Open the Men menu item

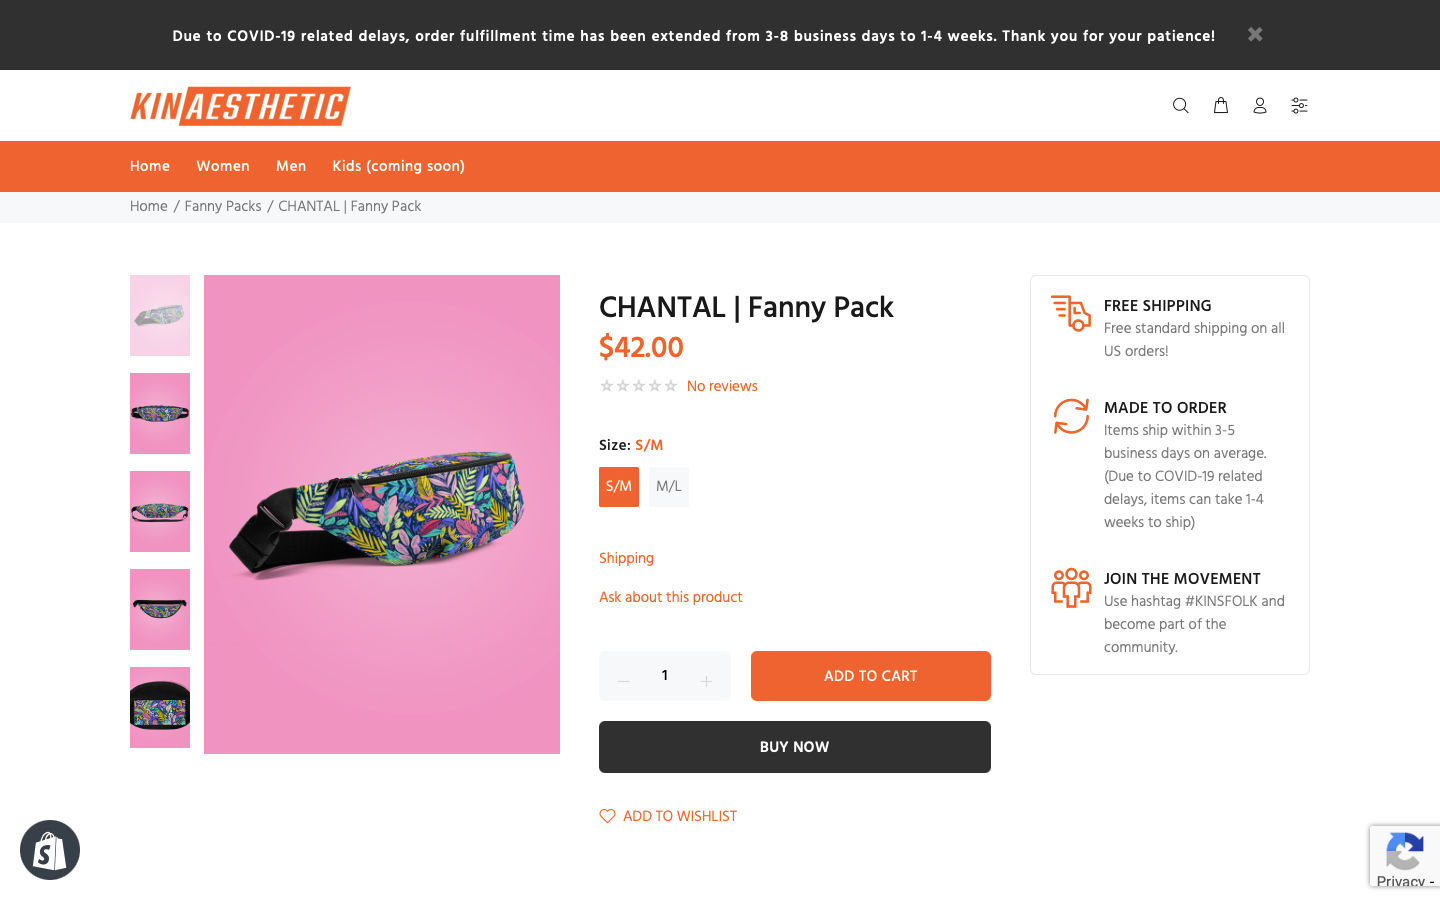[291, 166]
